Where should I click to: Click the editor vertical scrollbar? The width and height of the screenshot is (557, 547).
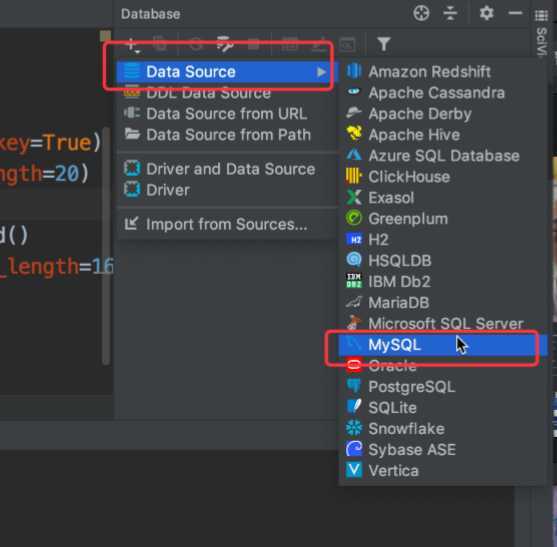106,245
